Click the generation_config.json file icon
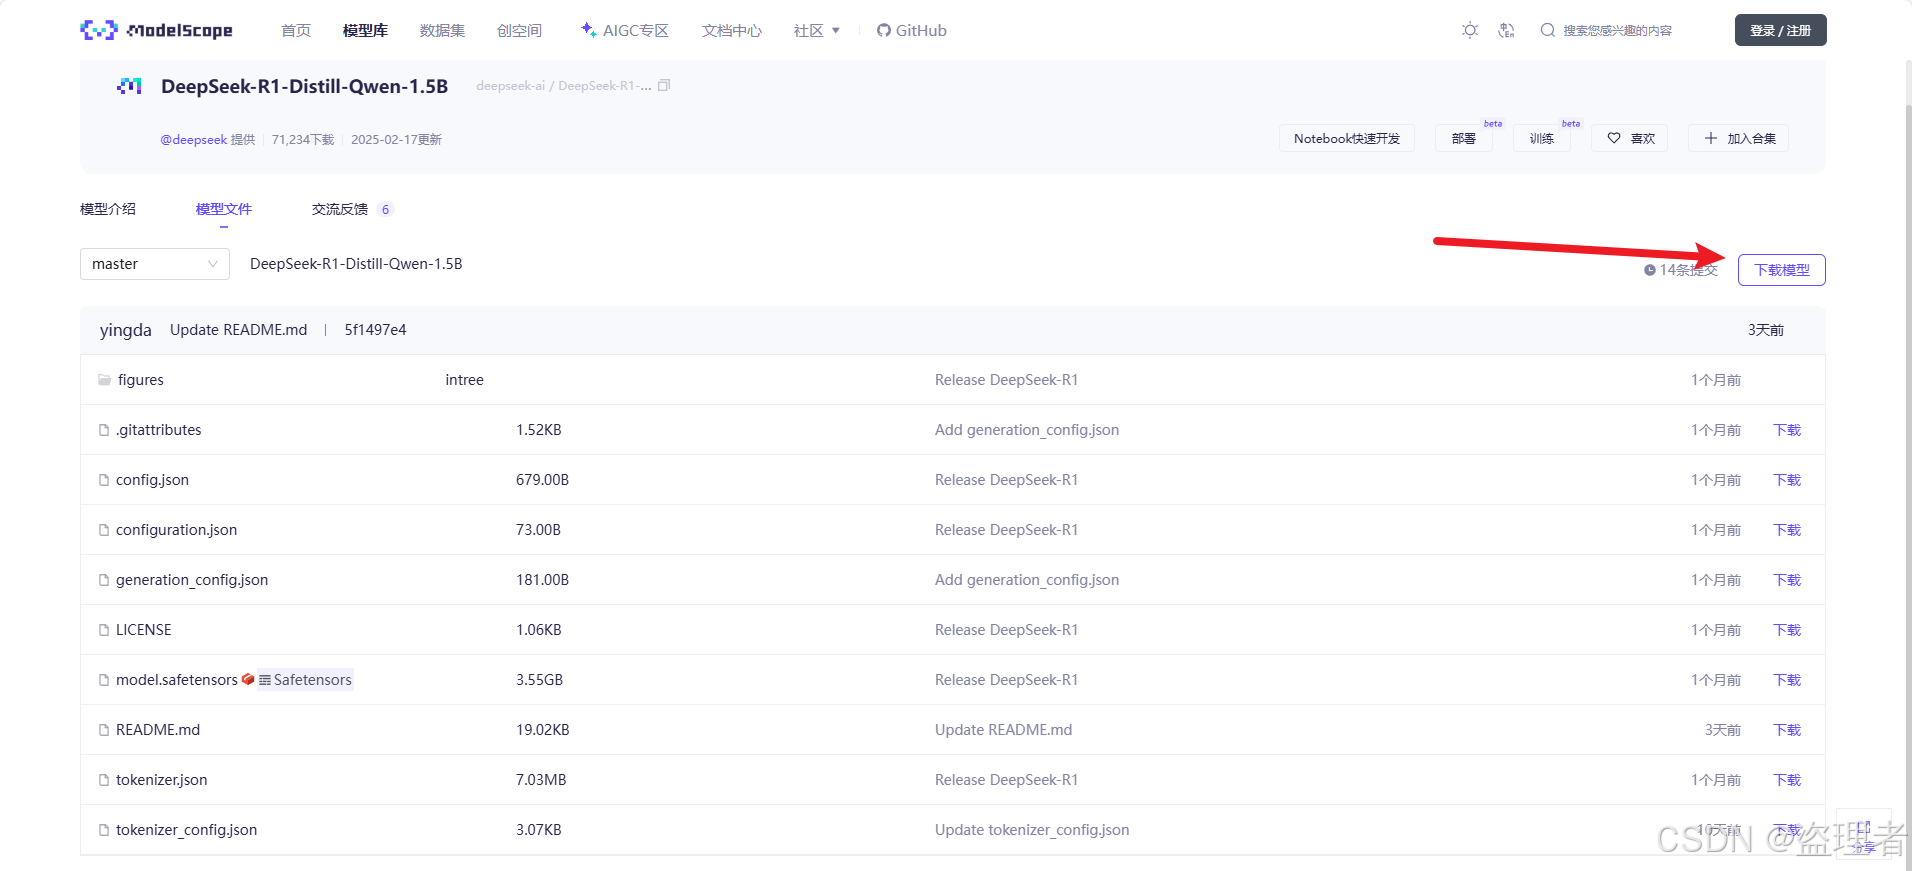This screenshot has height=871, width=1912. pyautogui.click(x=104, y=580)
